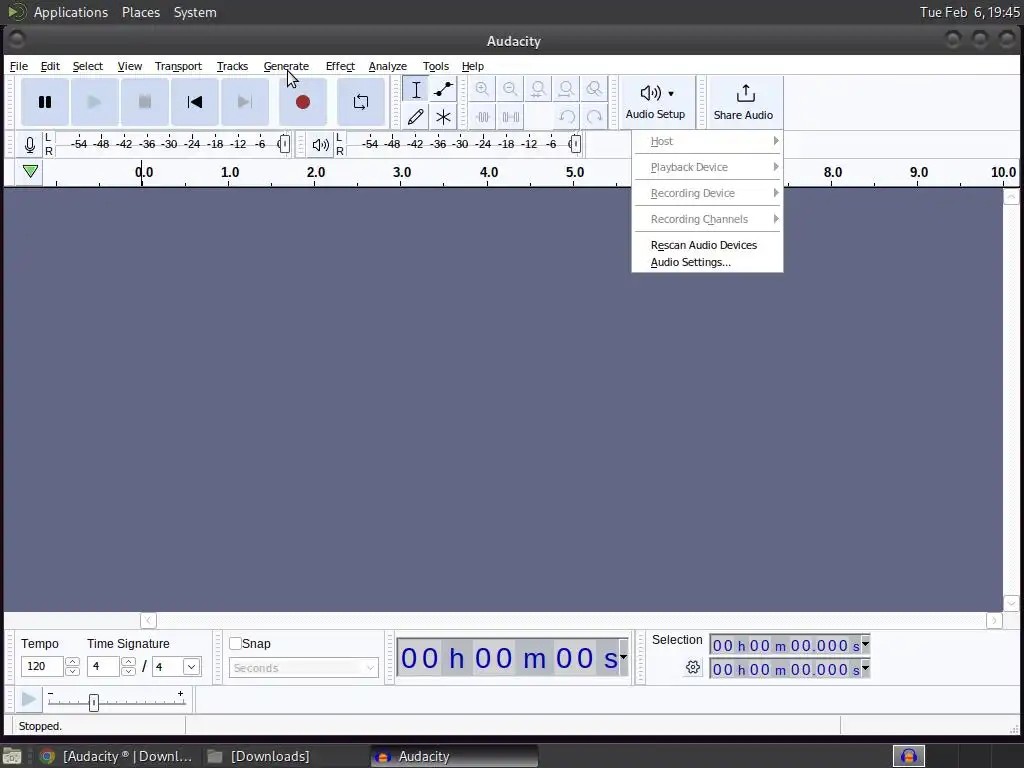Screen dimensions: 1024x768
Task: Open the selection end format dropdown arrow
Action: click(x=865, y=667)
